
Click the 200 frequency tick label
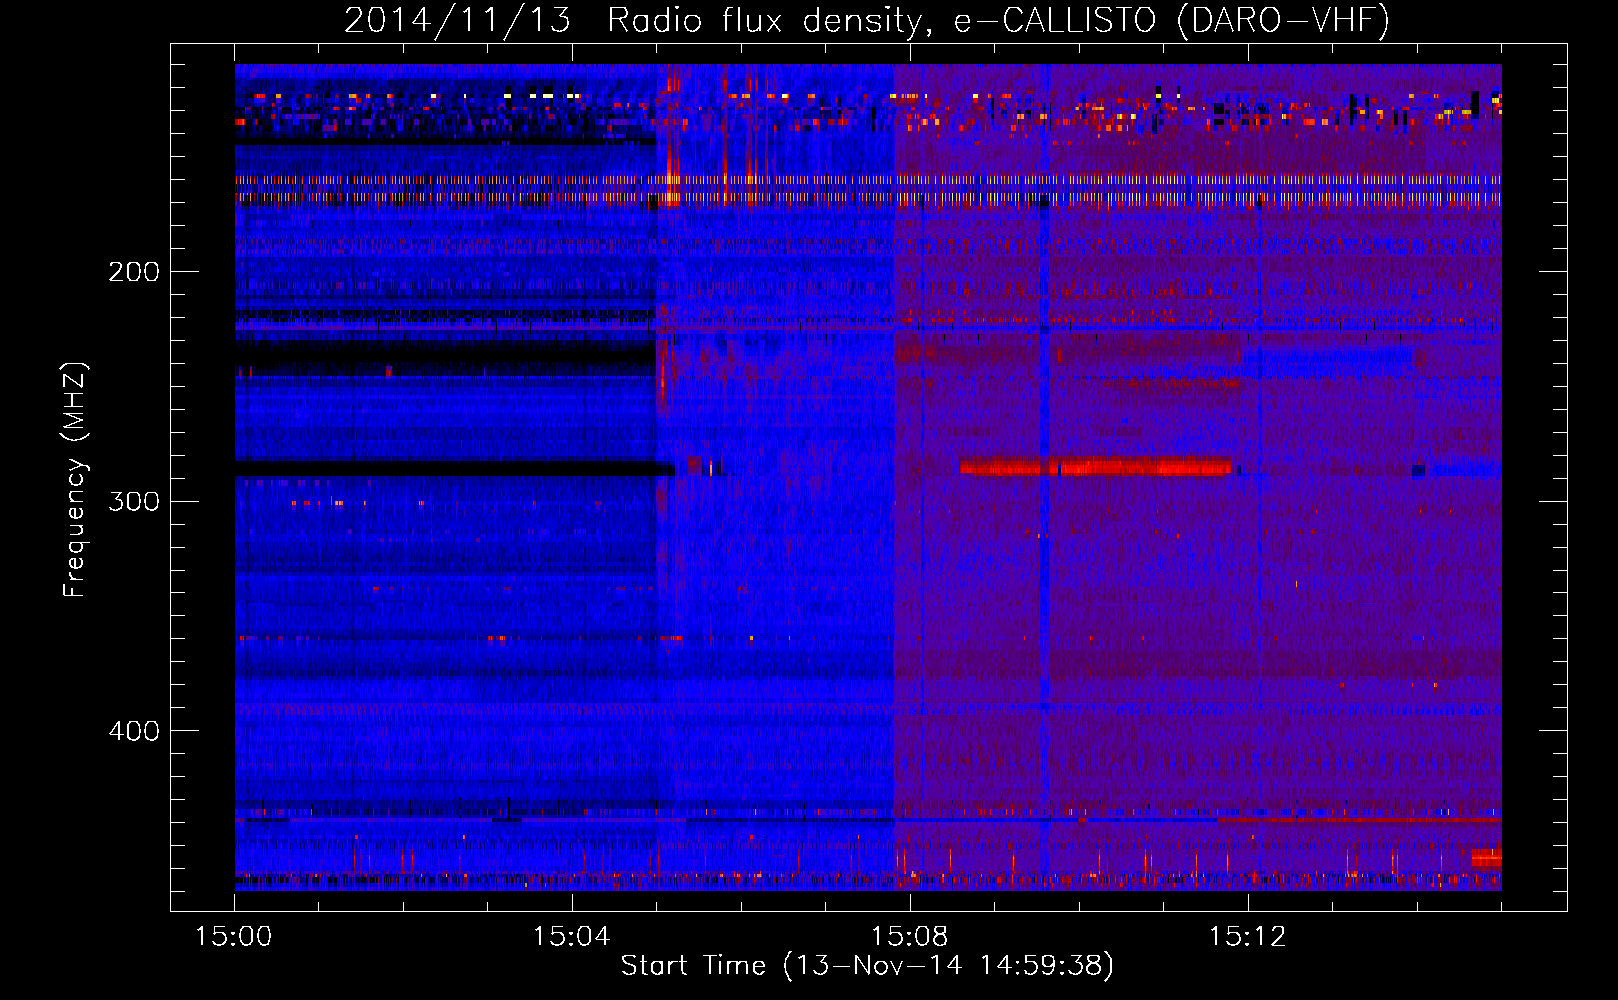(134, 272)
